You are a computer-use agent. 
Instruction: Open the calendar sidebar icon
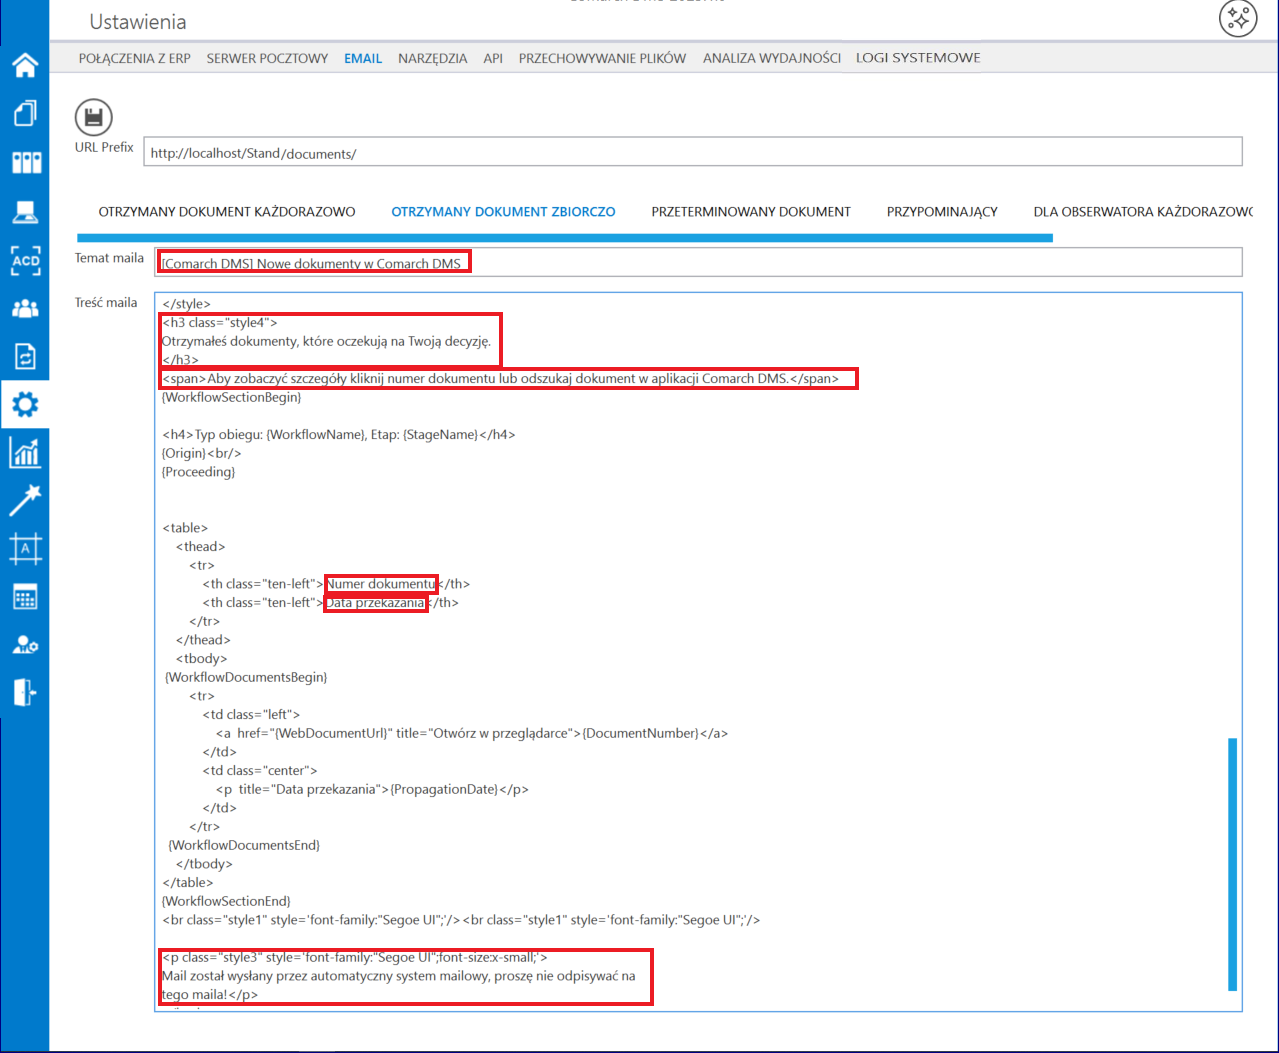(x=25, y=597)
